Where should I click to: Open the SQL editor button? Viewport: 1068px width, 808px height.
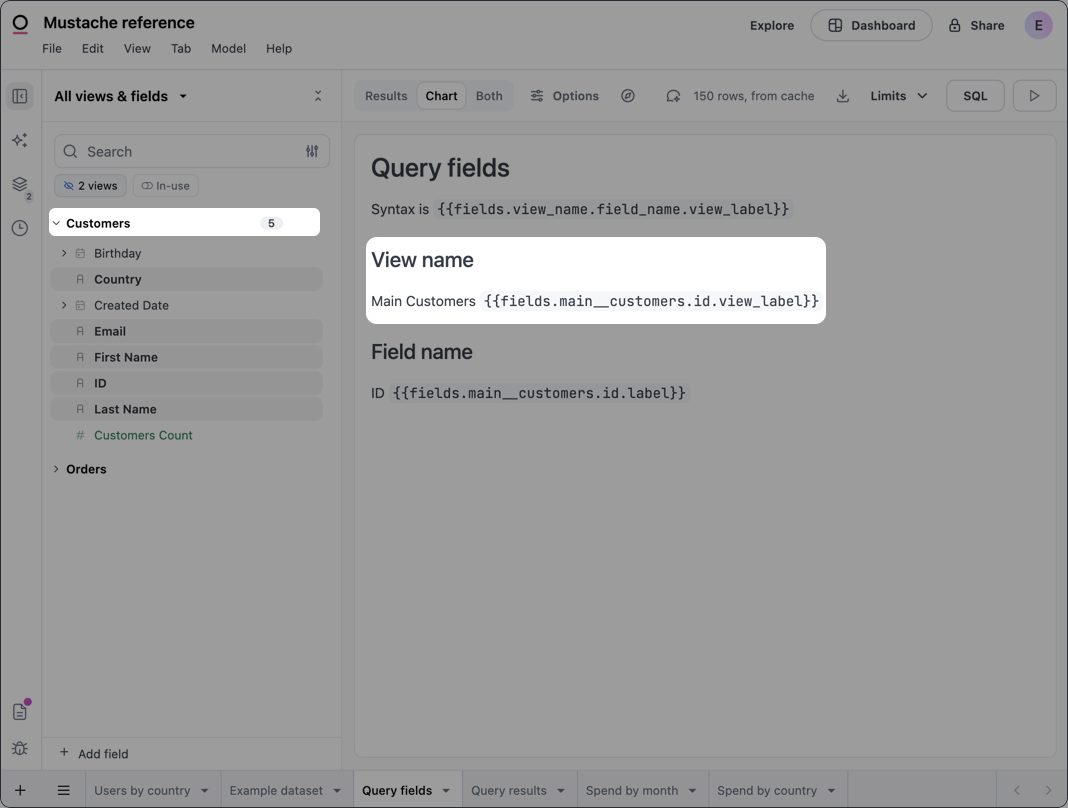(x=974, y=95)
